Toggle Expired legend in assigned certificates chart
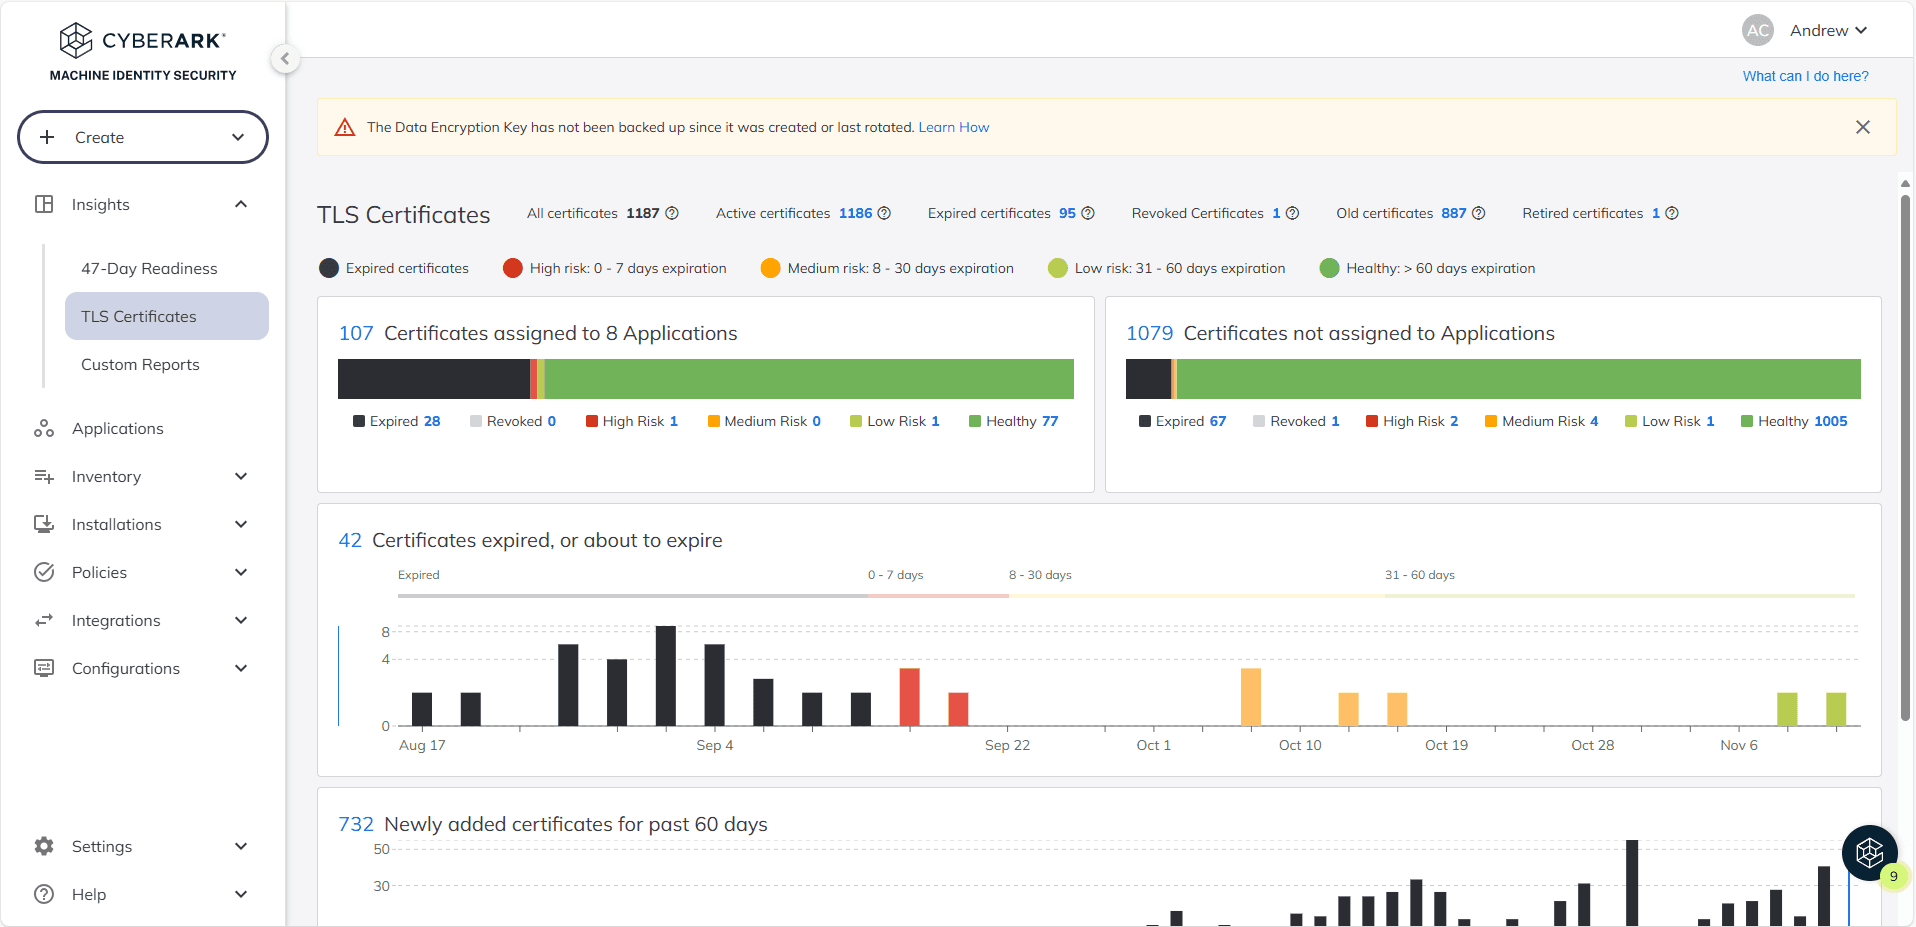 [396, 421]
